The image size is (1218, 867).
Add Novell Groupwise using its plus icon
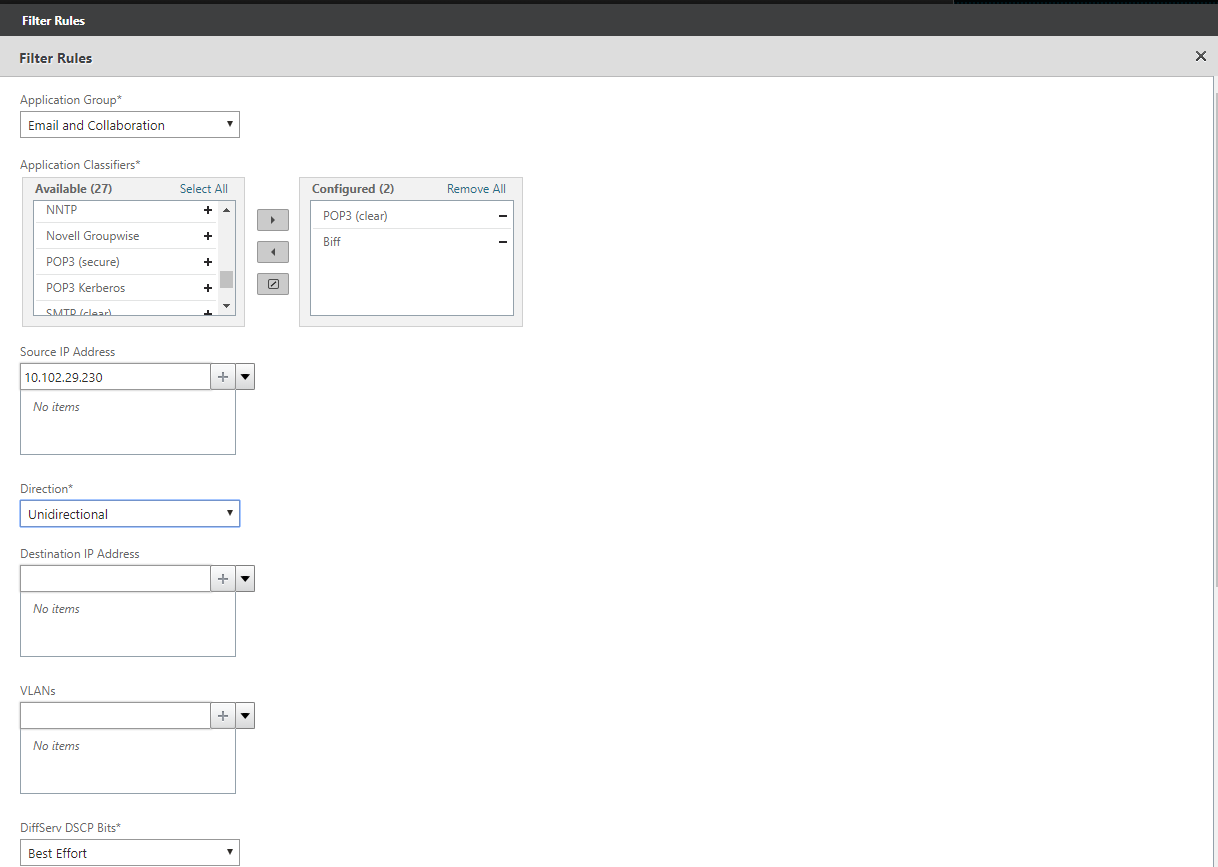tap(208, 236)
